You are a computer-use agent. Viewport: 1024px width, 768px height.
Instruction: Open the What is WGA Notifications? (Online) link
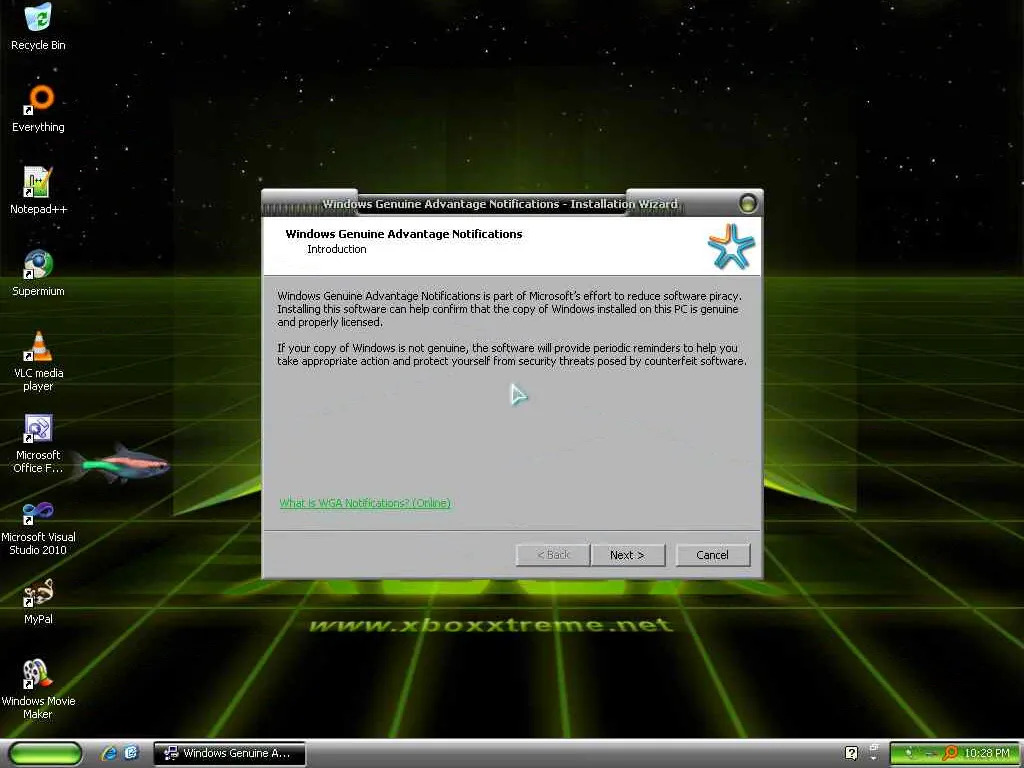(365, 503)
